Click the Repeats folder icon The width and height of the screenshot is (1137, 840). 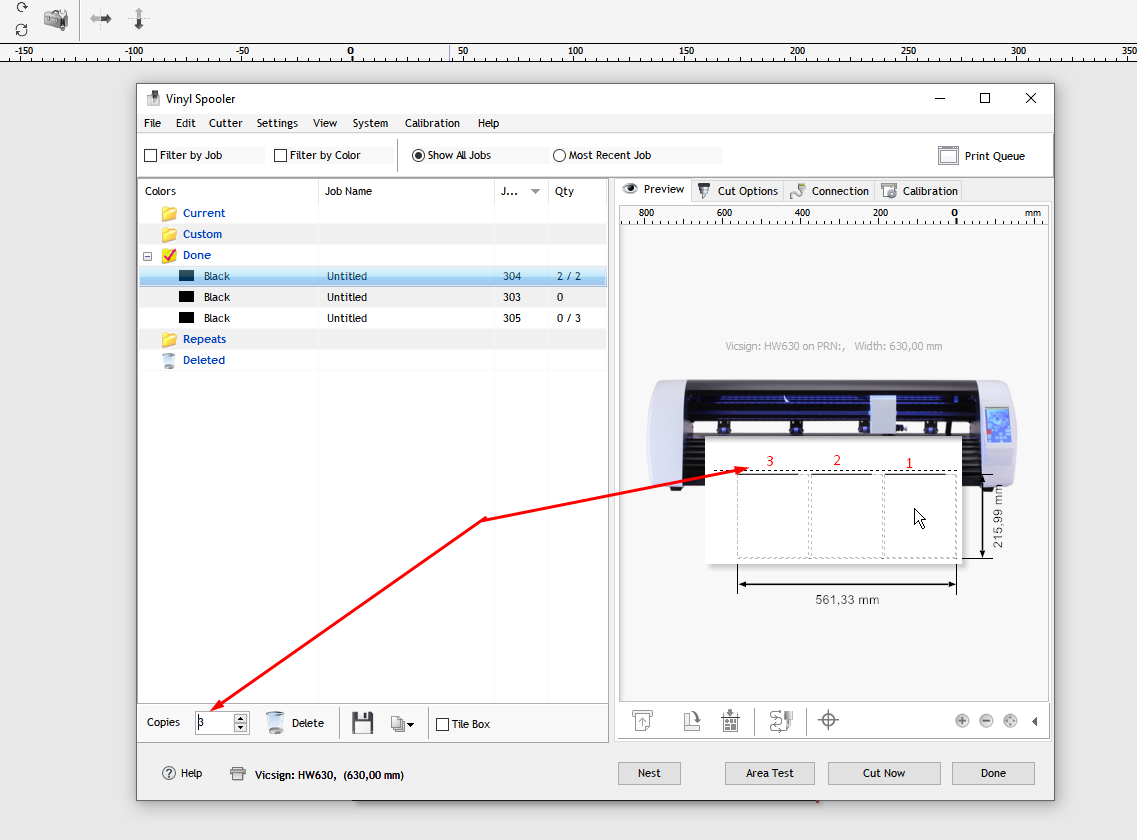[169, 339]
